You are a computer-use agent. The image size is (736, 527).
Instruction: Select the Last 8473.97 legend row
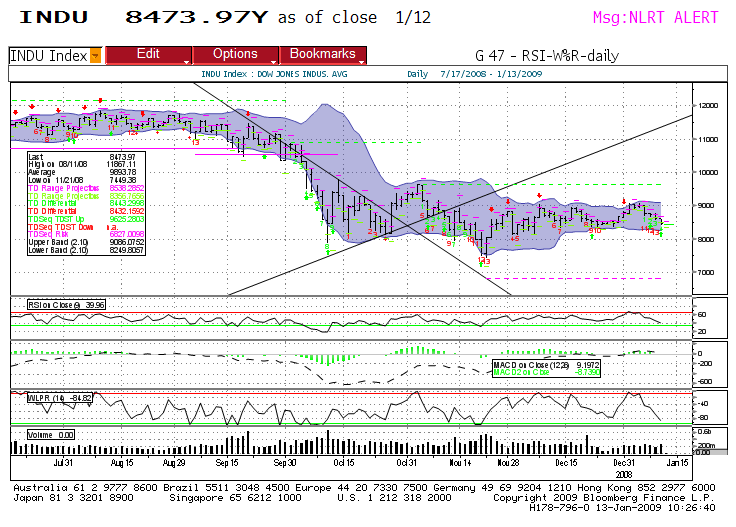tap(86, 157)
